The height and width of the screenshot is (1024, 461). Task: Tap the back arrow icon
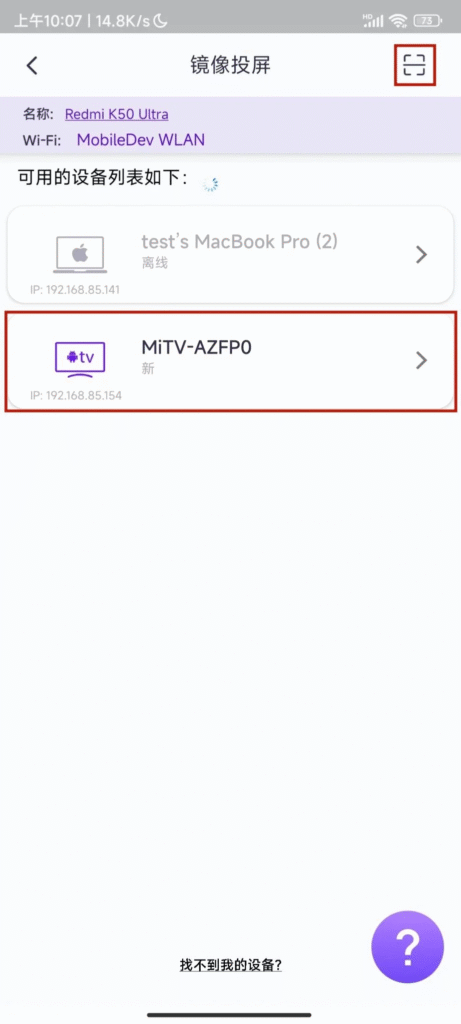[32, 65]
